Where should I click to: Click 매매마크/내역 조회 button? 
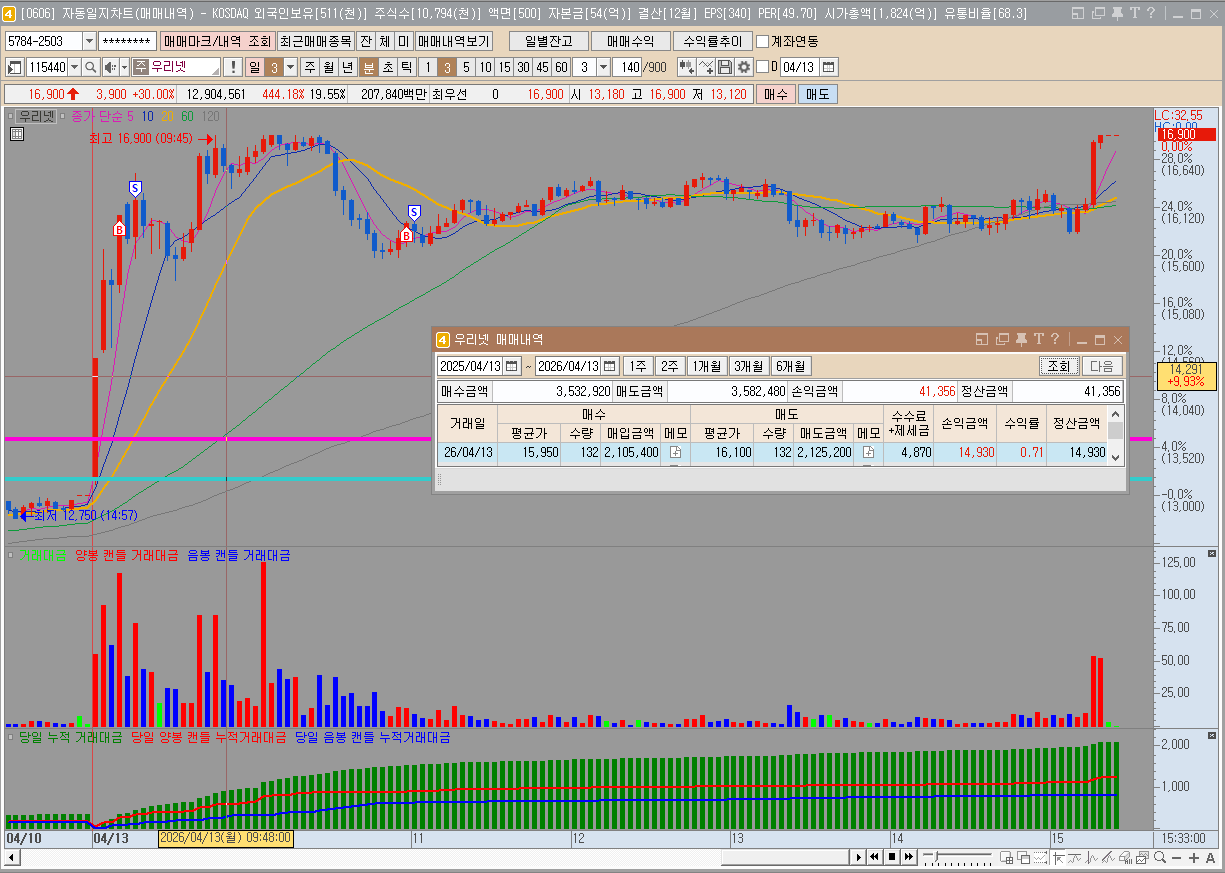217,42
